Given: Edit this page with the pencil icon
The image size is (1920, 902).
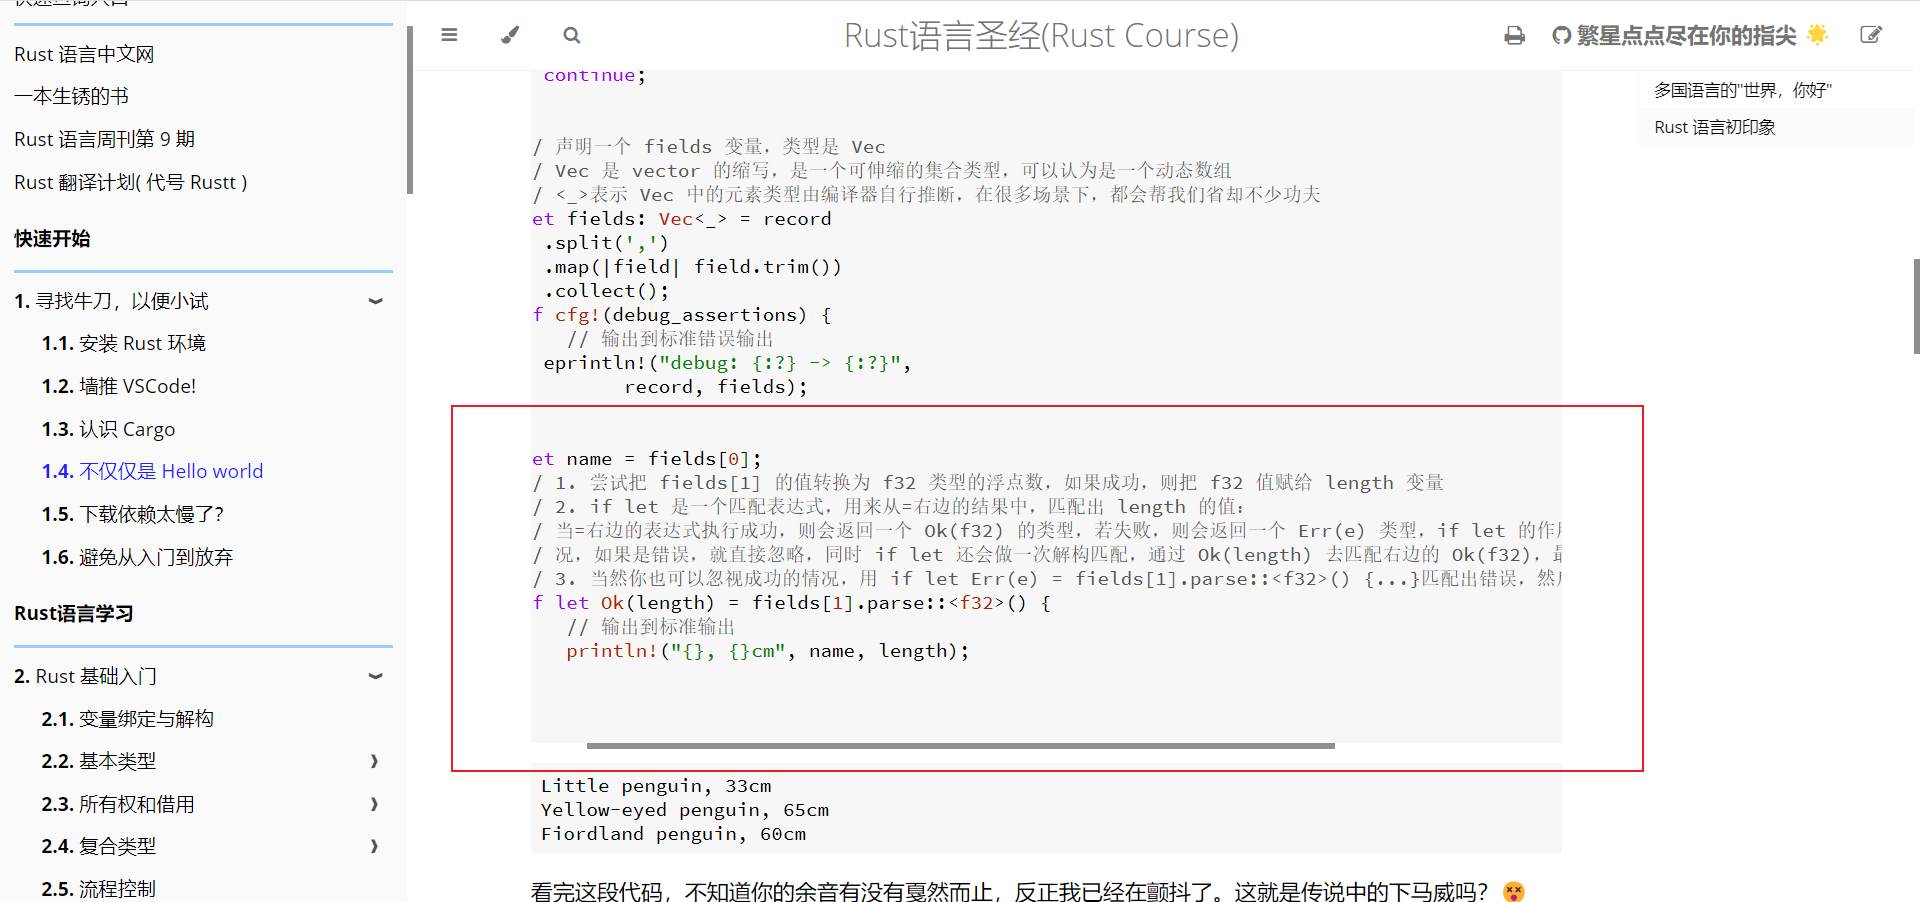Looking at the screenshot, I should (x=1872, y=35).
